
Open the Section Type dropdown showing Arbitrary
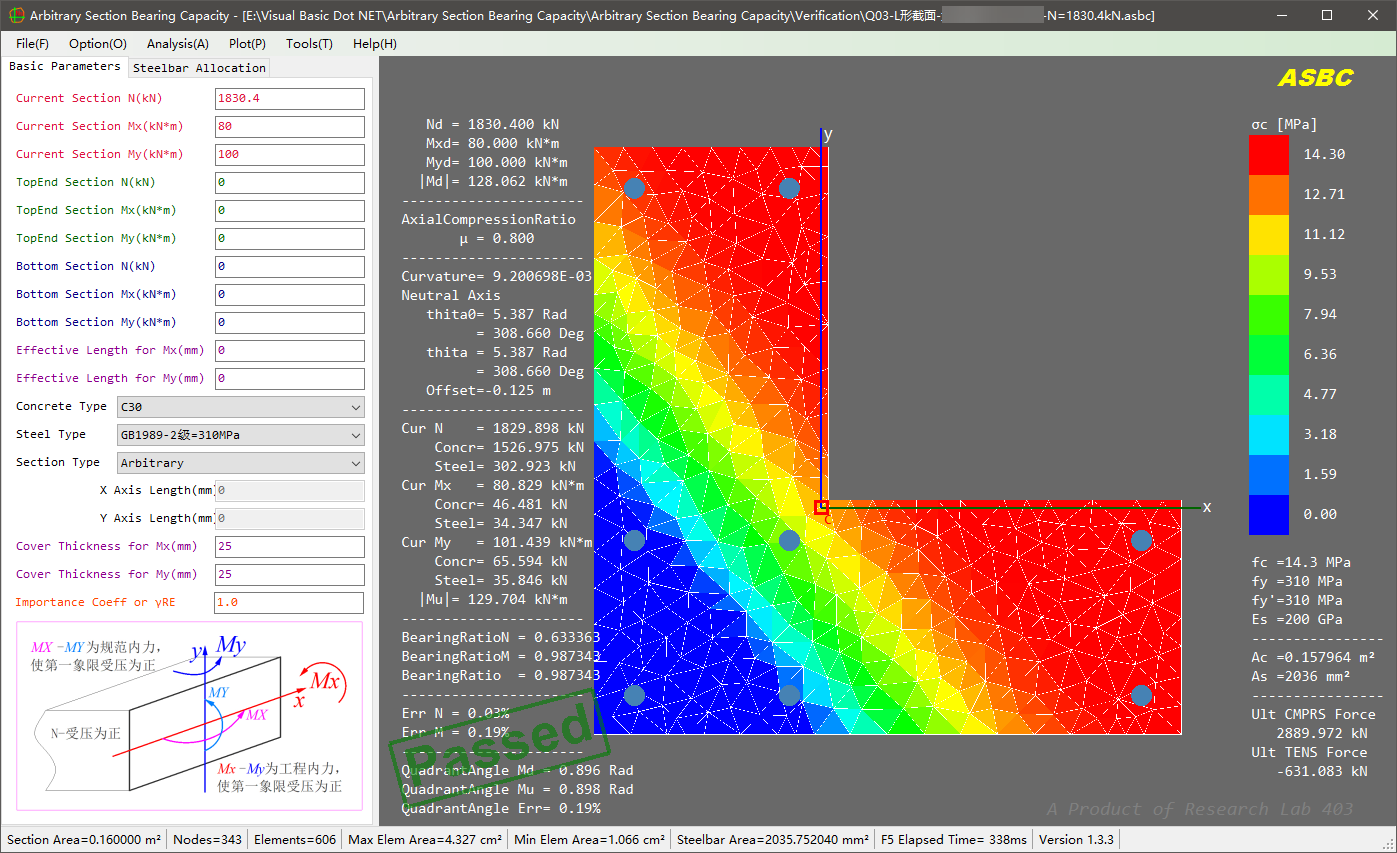coord(240,463)
